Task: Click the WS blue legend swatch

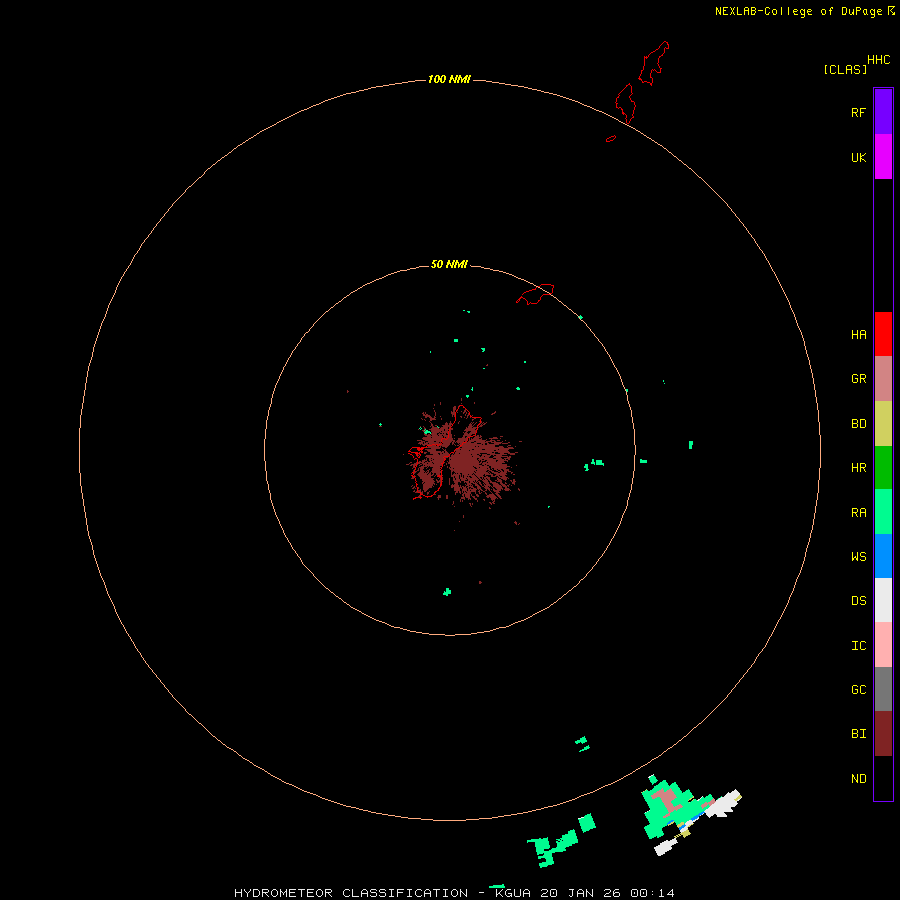Action: [883, 556]
